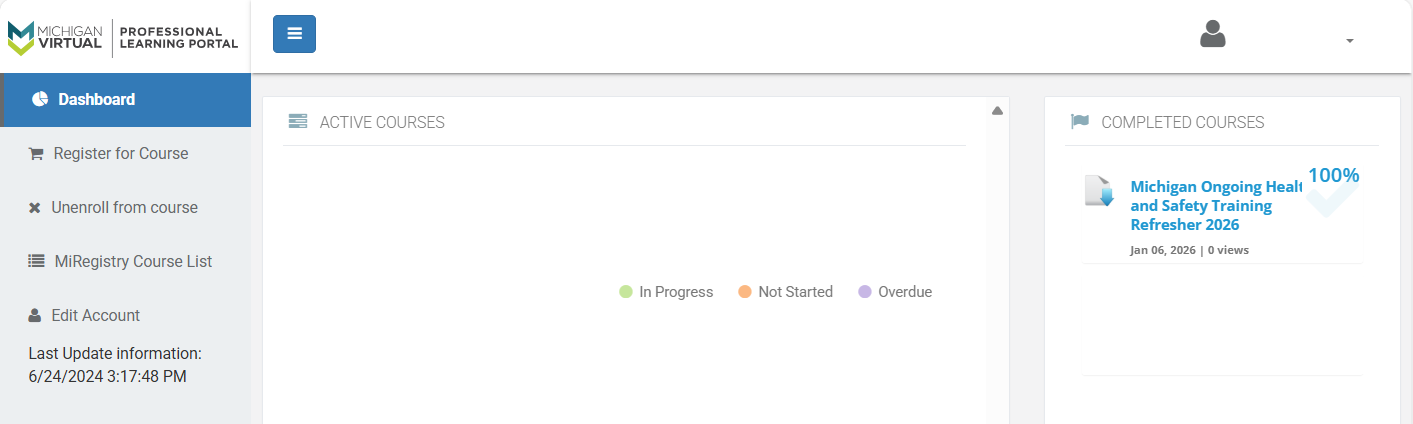
Task: Click the Dashboard pie chart icon
Action: [x=40, y=99]
